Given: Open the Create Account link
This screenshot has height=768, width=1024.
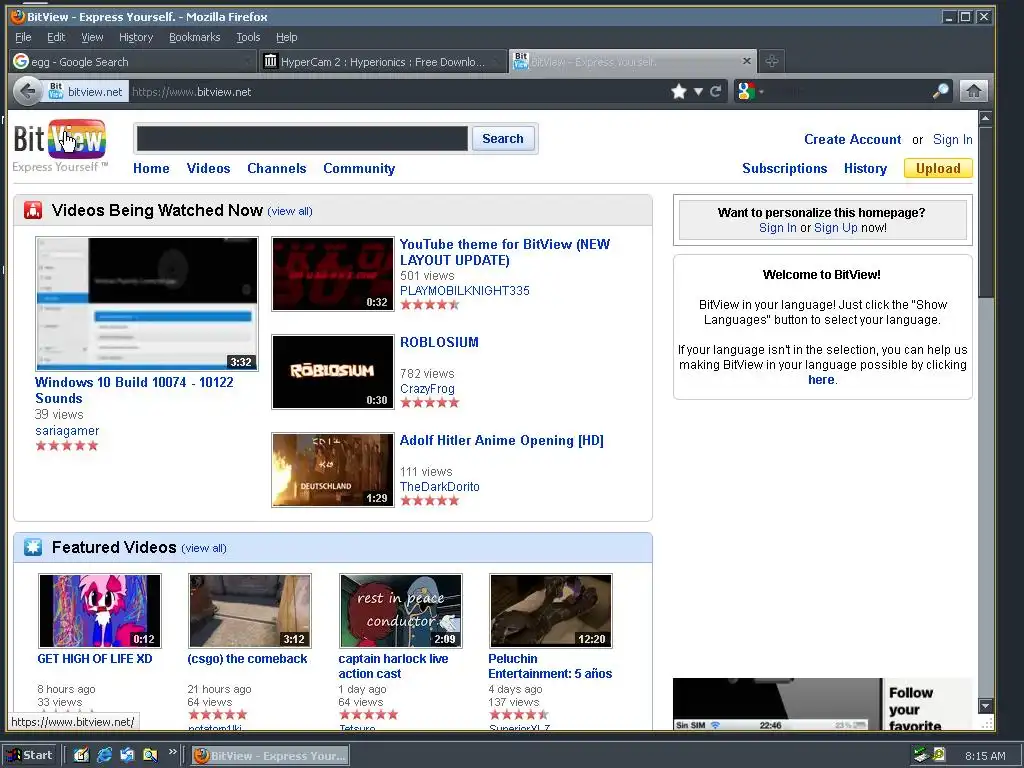Looking at the screenshot, I should (852, 139).
